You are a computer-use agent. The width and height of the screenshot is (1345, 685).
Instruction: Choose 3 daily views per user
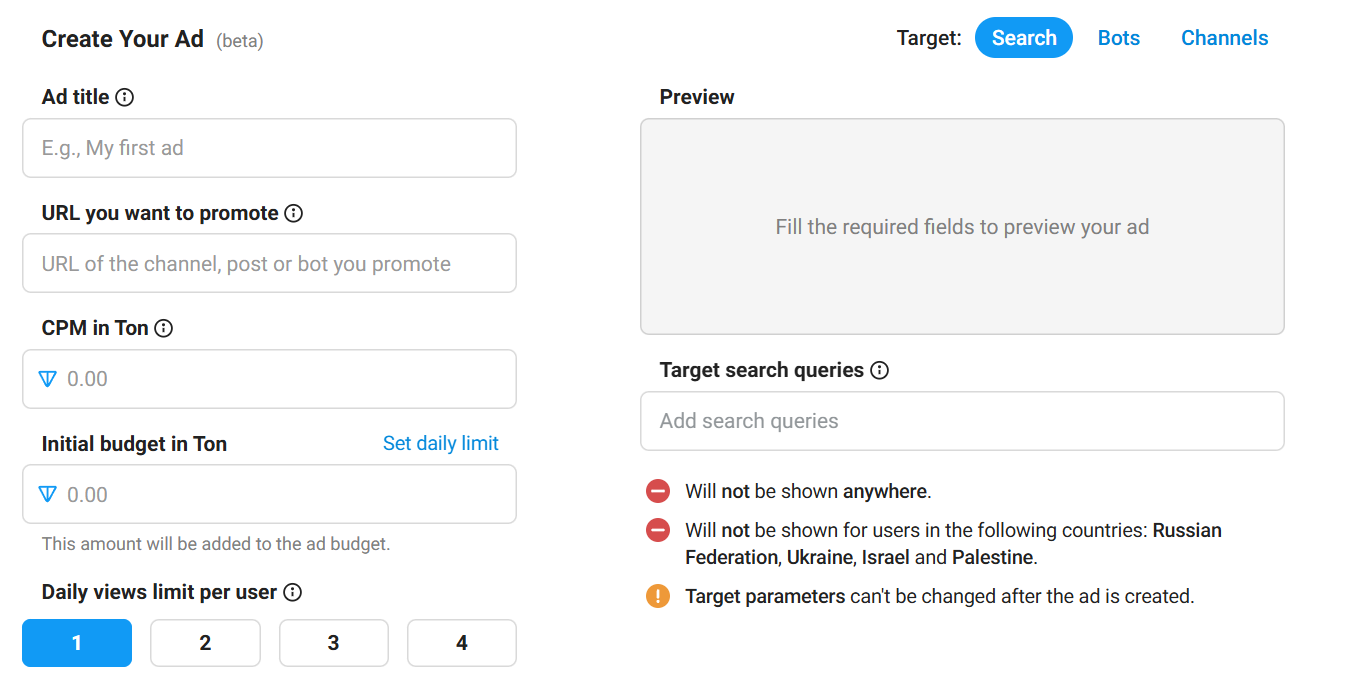point(333,643)
